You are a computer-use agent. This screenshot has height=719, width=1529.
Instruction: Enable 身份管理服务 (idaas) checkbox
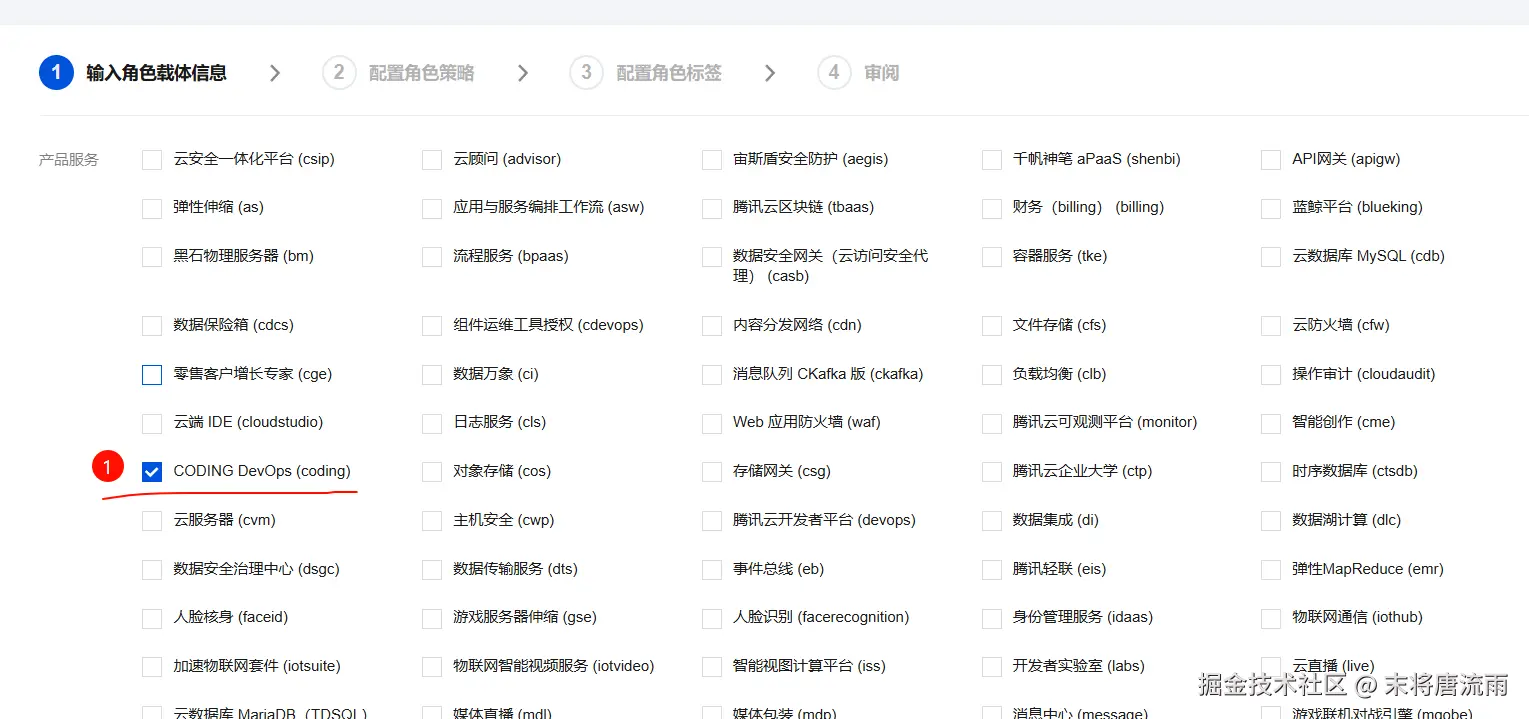(992, 618)
